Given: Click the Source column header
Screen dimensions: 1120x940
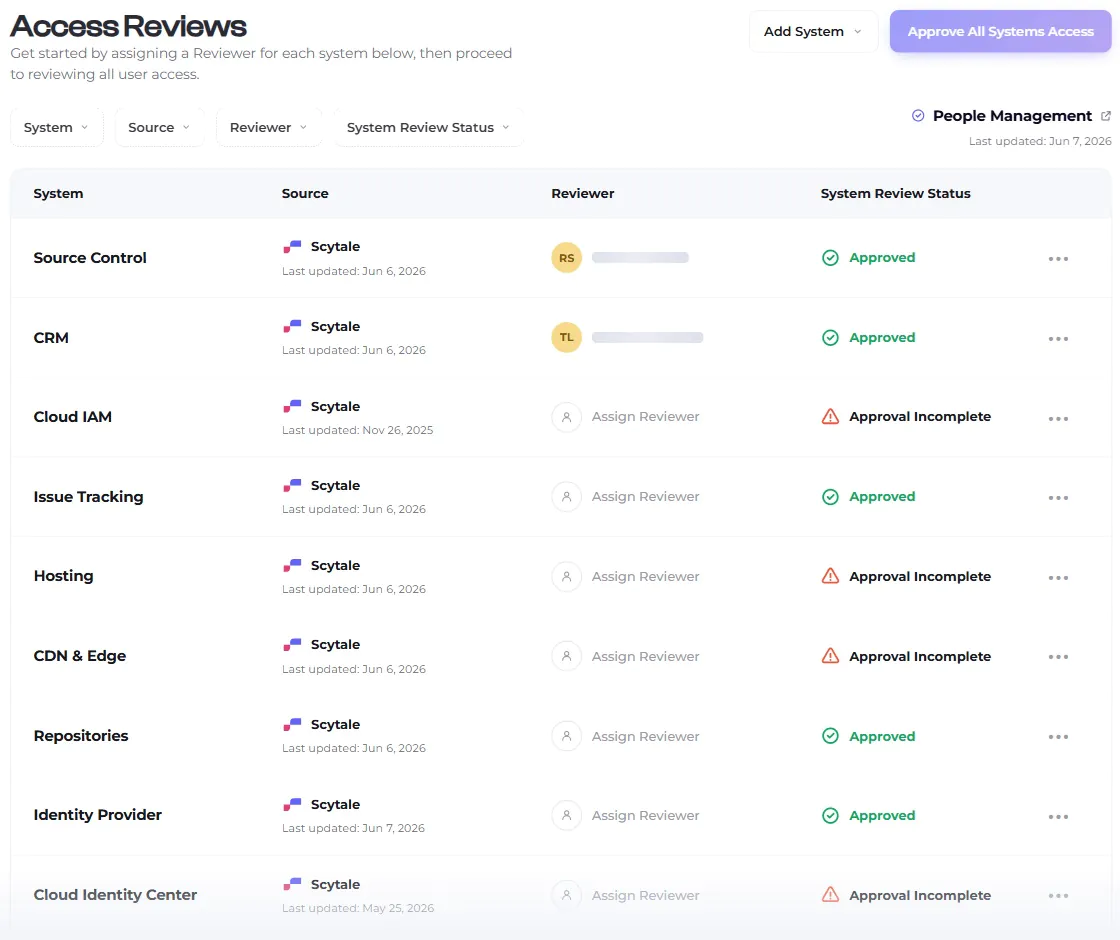Looking at the screenshot, I should [x=305, y=194].
